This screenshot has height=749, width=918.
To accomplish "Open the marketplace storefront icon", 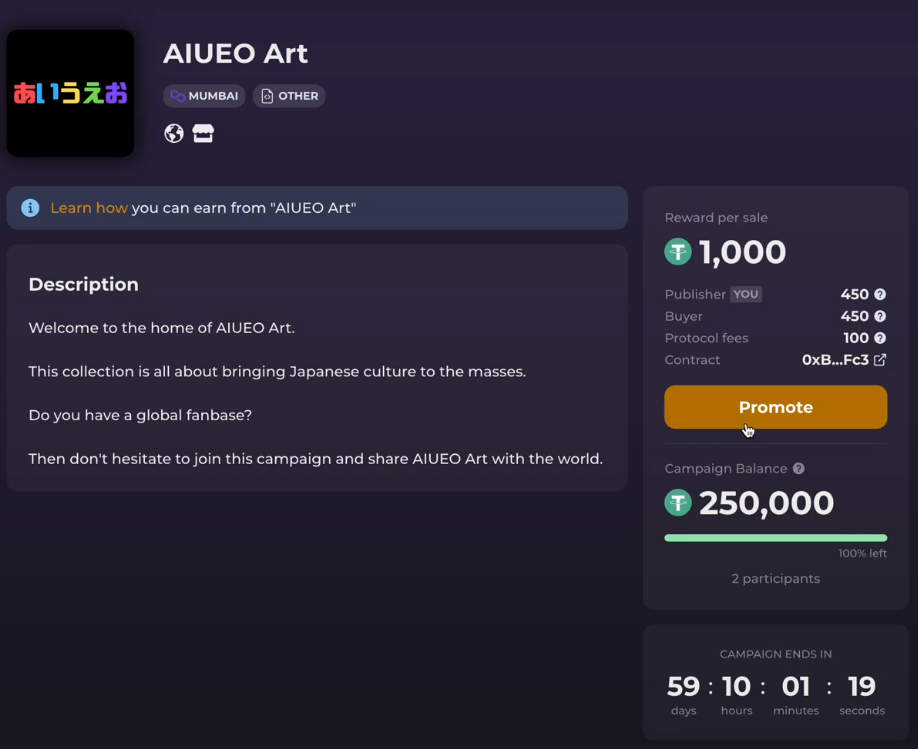I will point(203,134).
